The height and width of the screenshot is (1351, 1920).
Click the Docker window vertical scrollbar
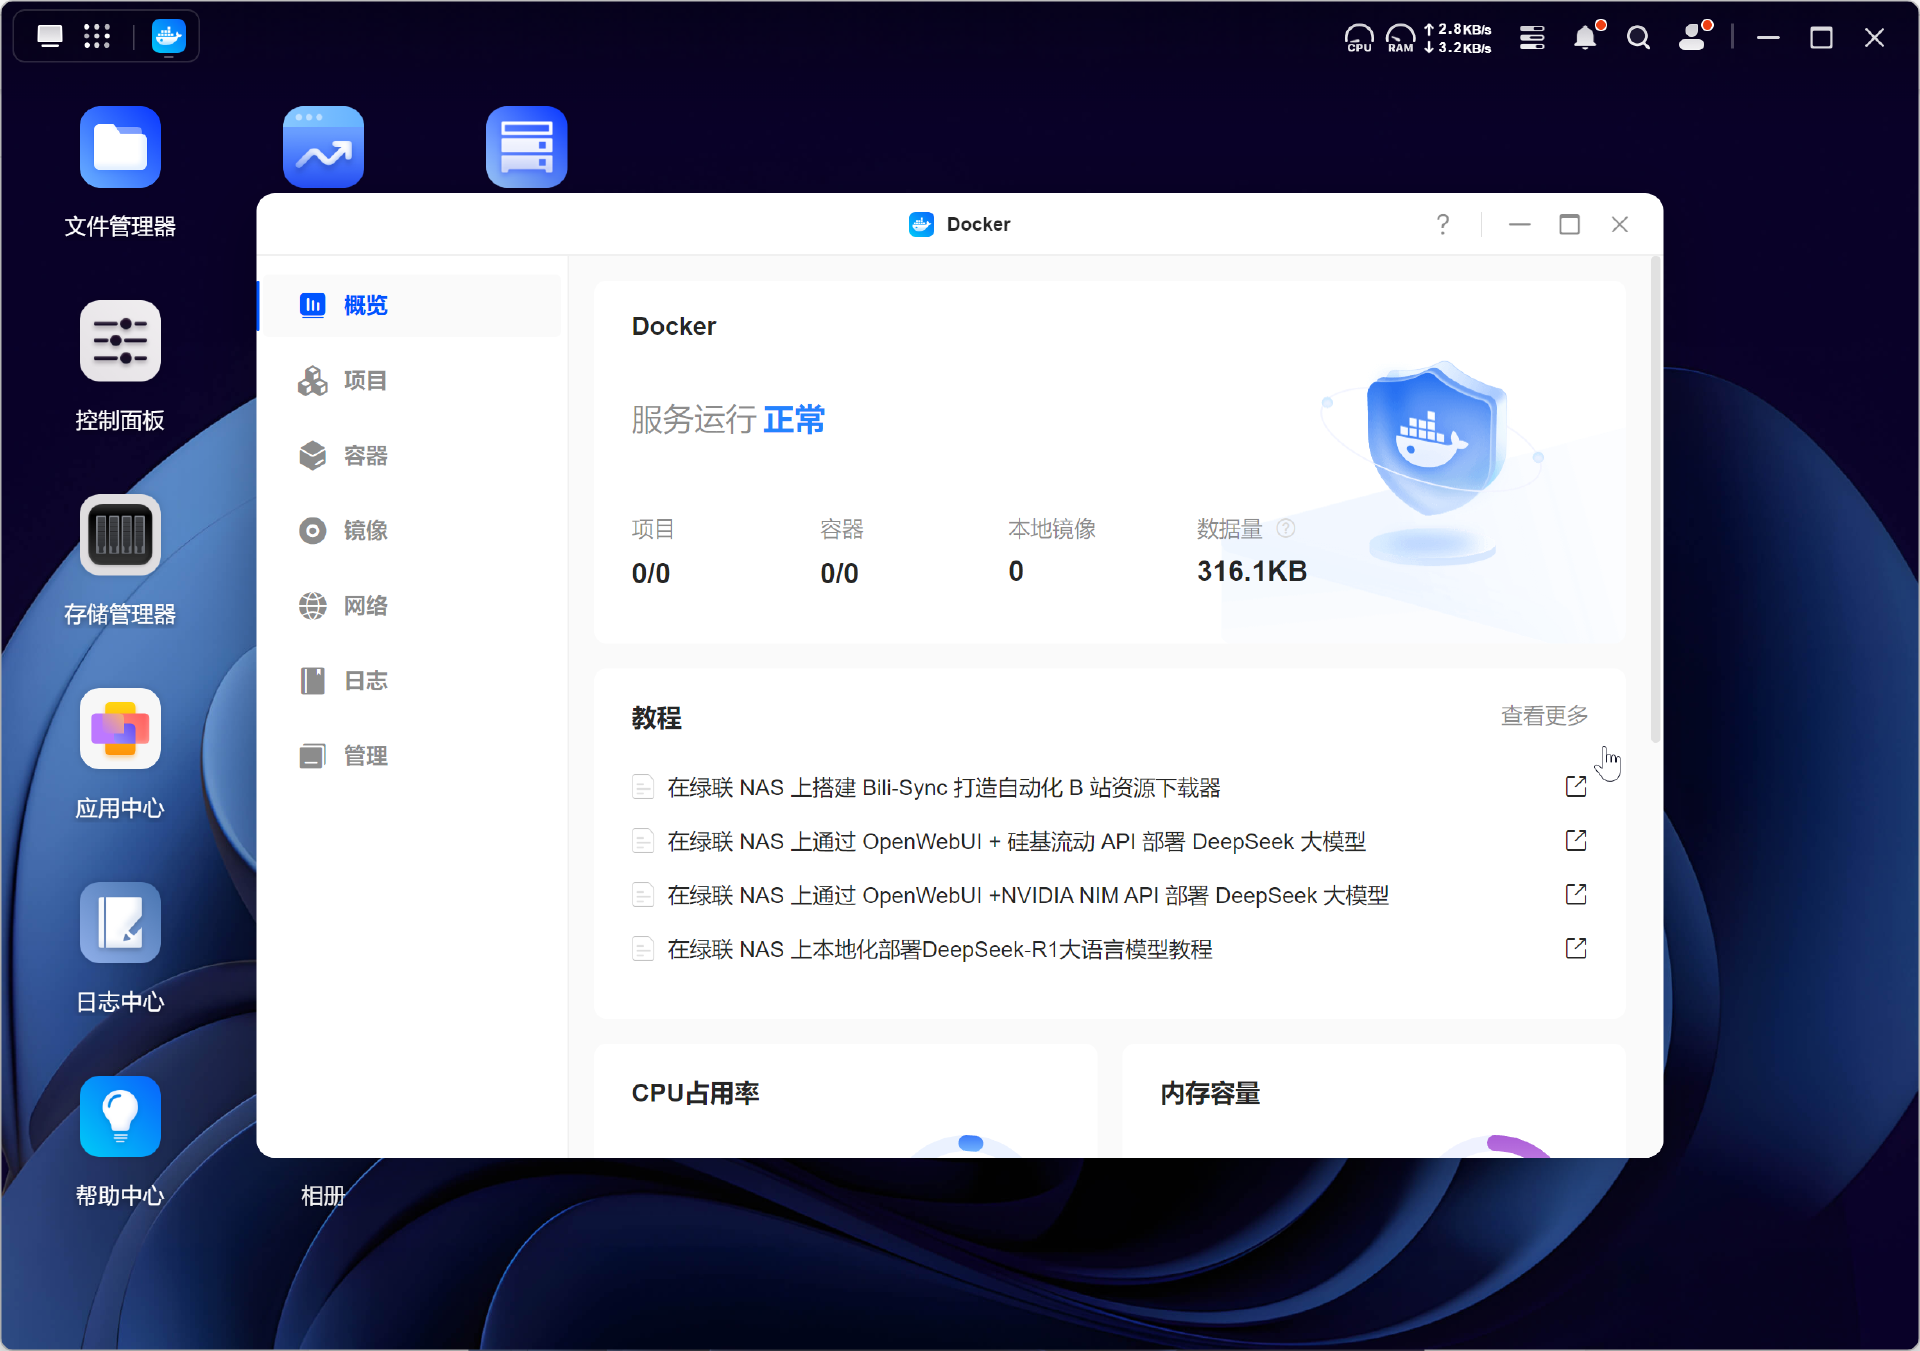point(1655,500)
